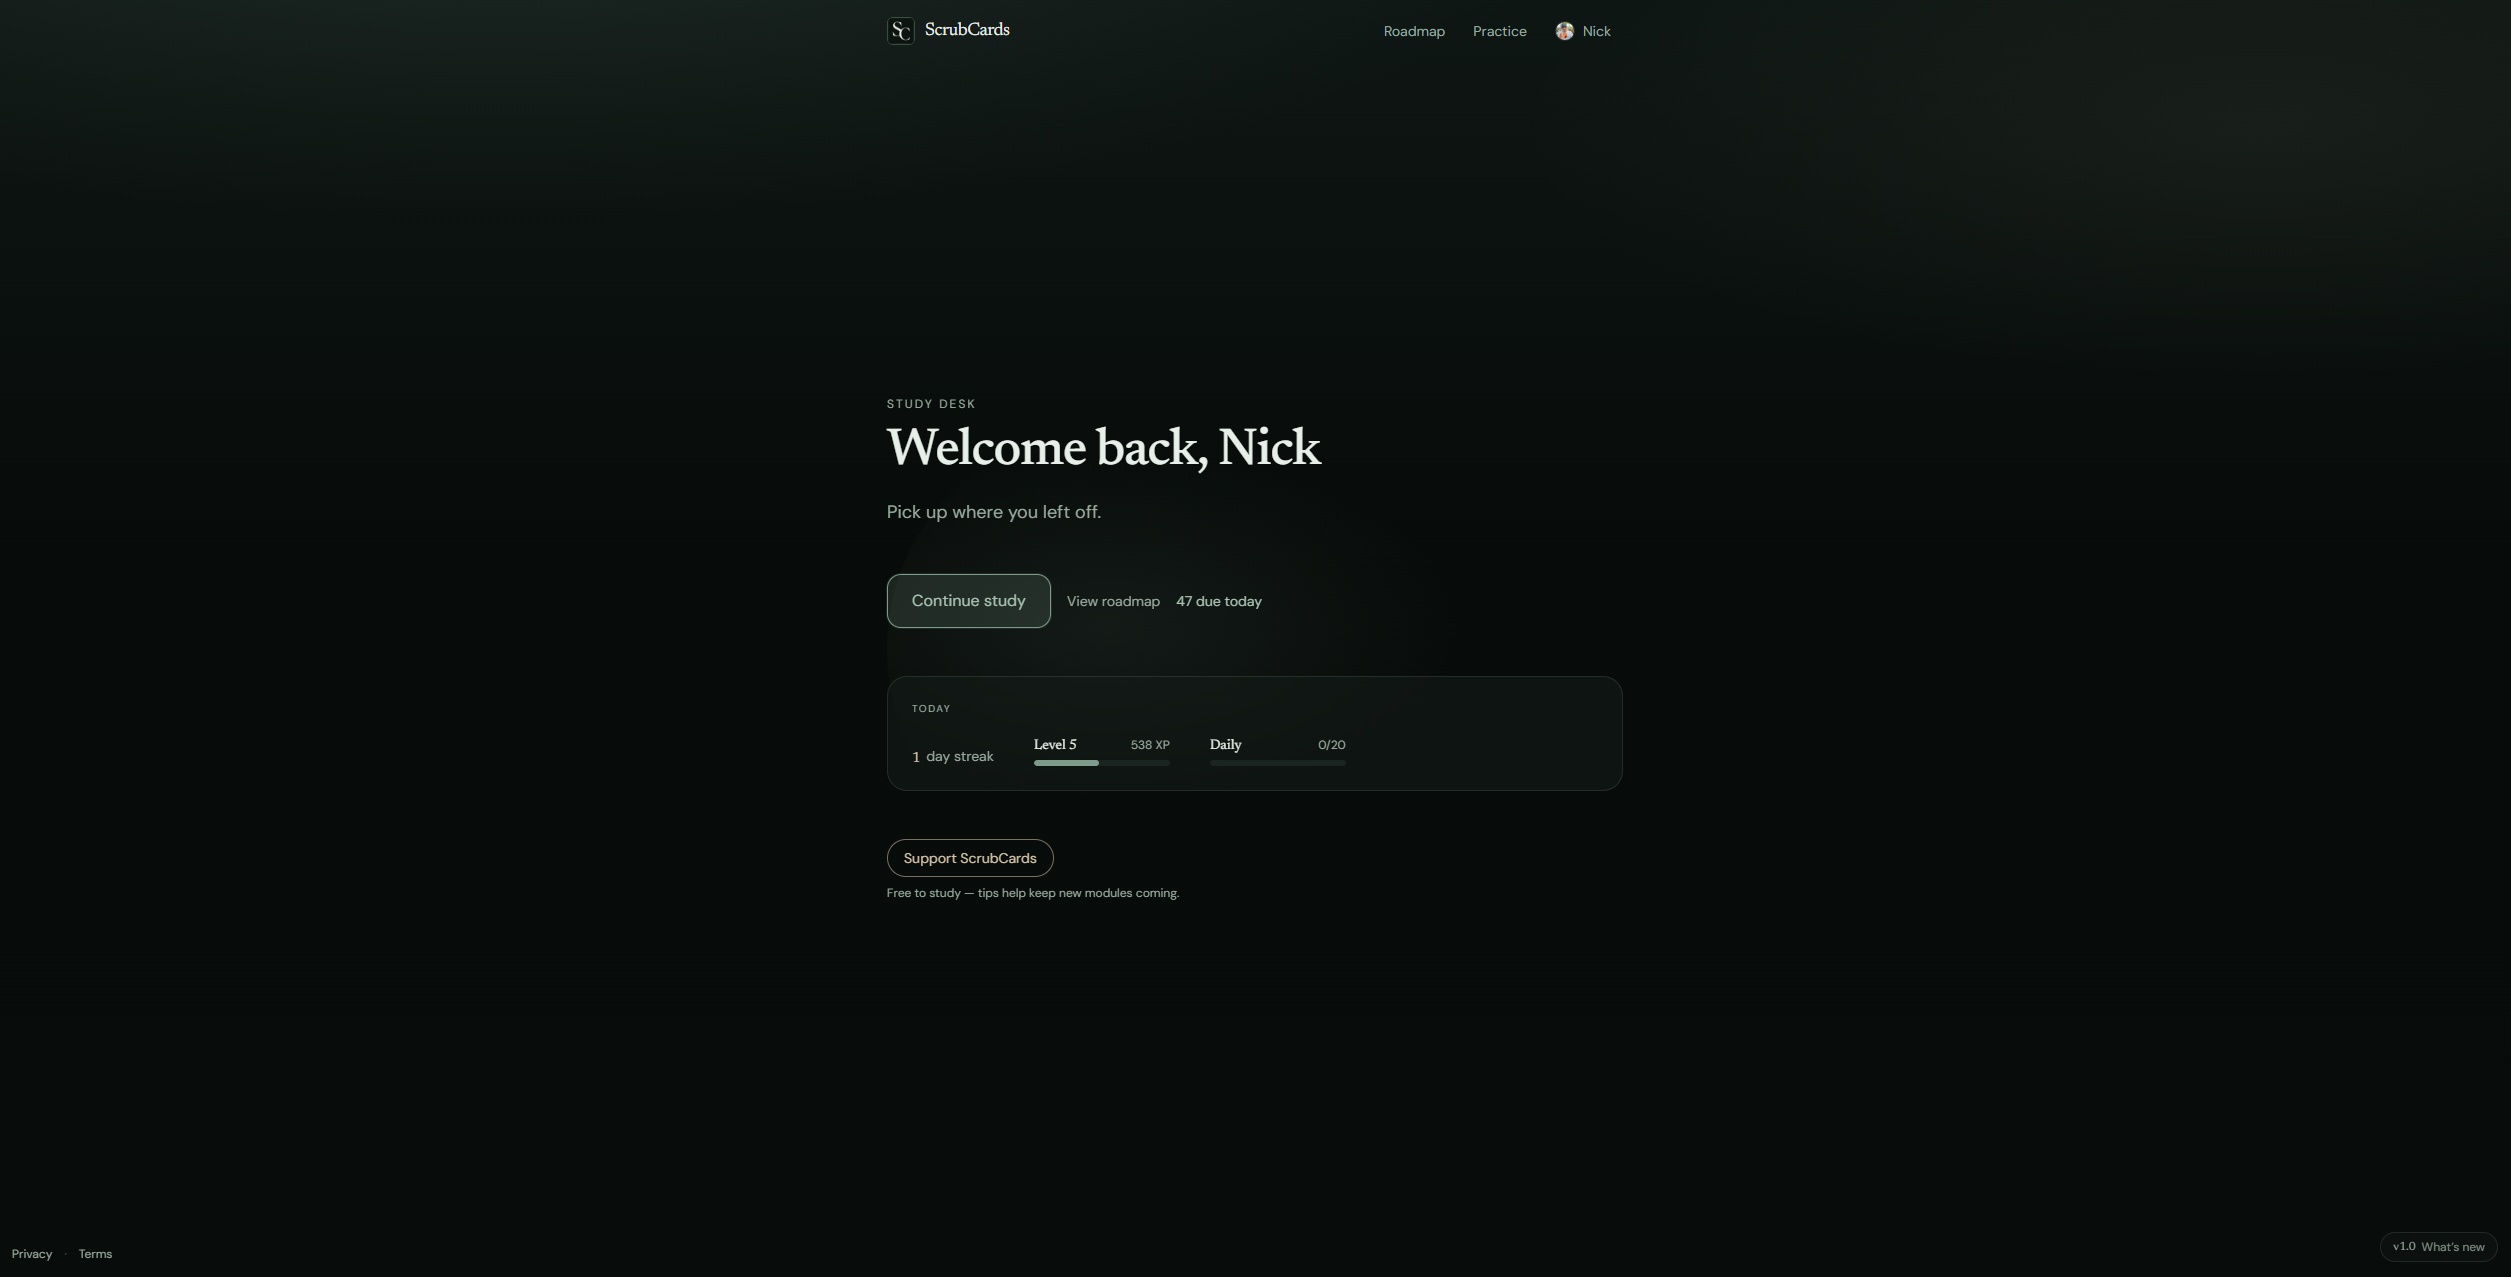The image size is (2511, 1277).
Task: Open the Nick account menu label
Action: coord(1596,31)
